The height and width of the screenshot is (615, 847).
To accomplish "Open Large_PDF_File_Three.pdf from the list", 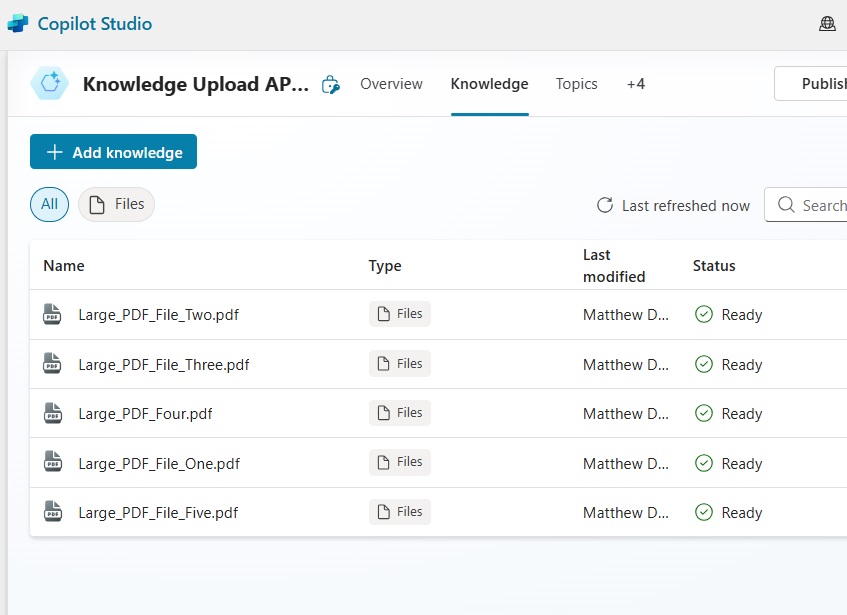I will [164, 364].
